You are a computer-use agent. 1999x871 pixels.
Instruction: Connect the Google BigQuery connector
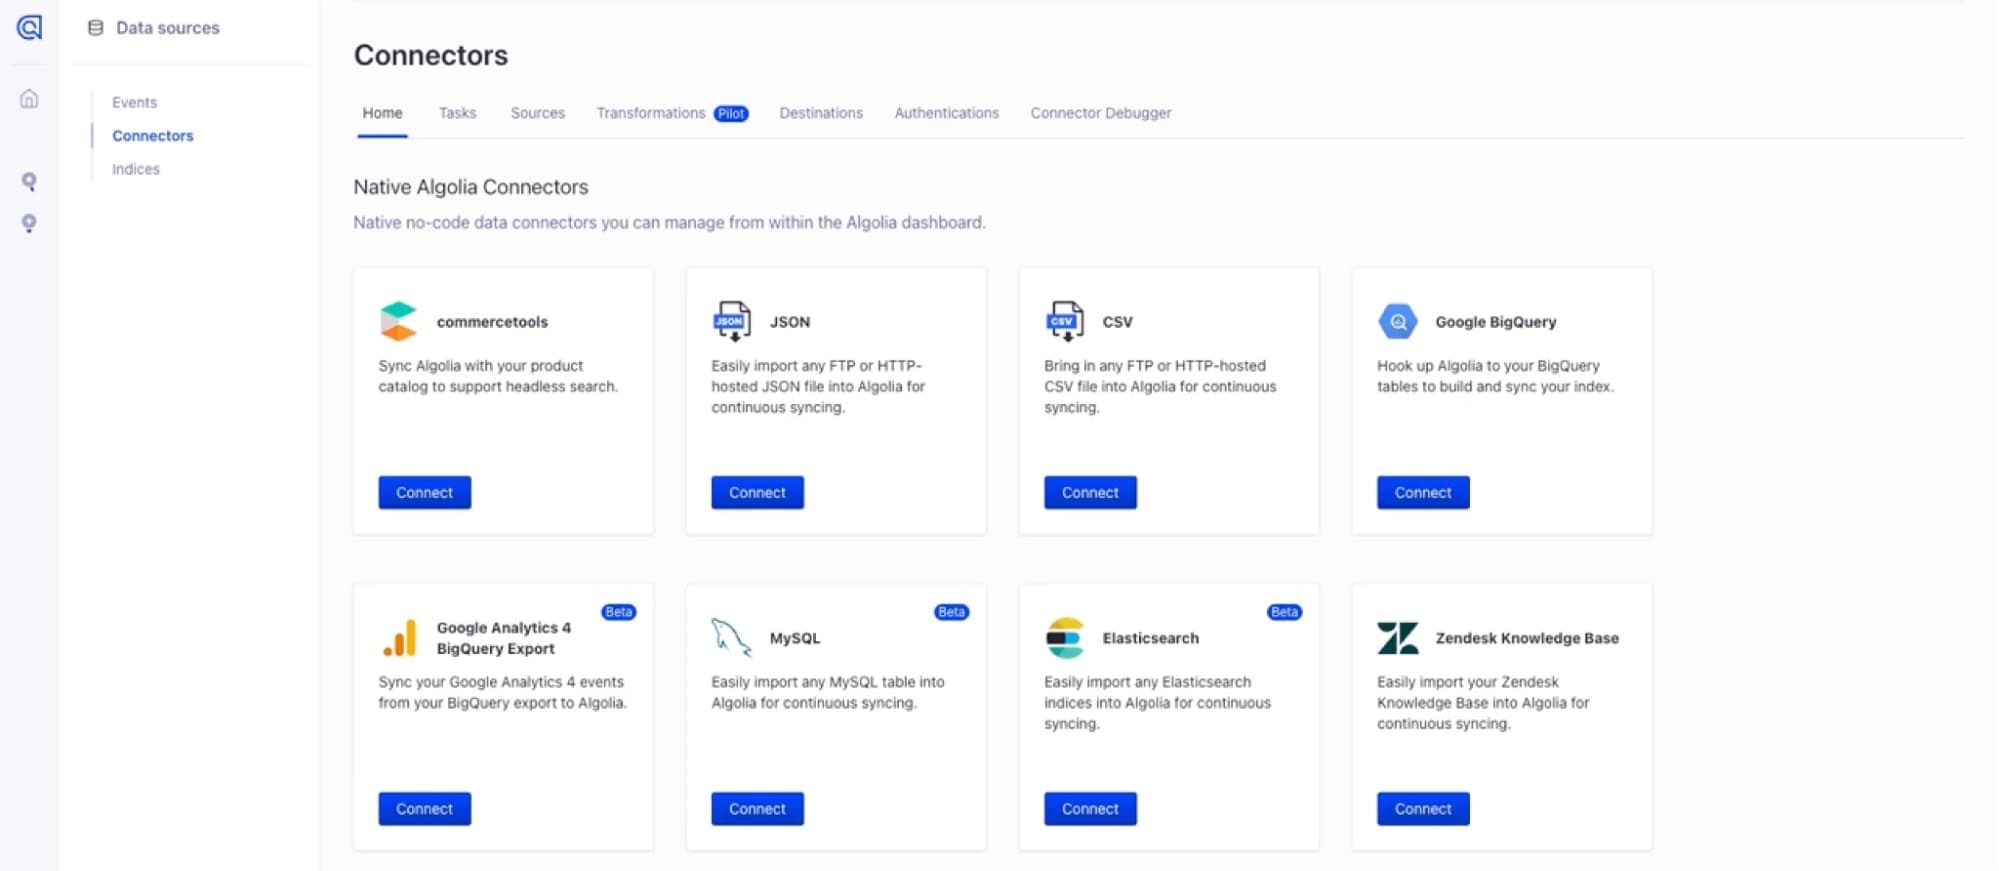(x=1424, y=493)
